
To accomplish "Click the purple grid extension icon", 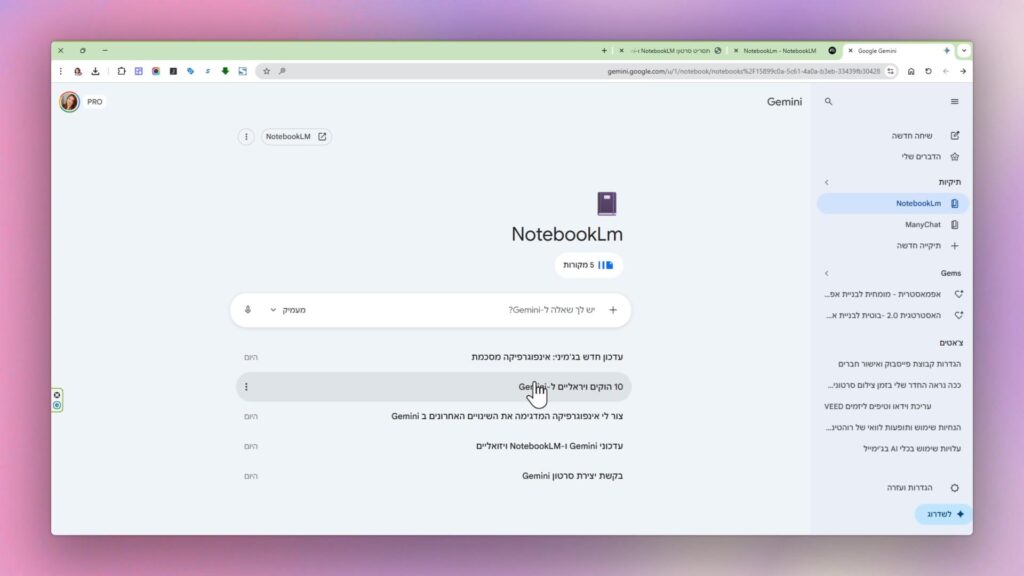I will click(x=138, y=71).
